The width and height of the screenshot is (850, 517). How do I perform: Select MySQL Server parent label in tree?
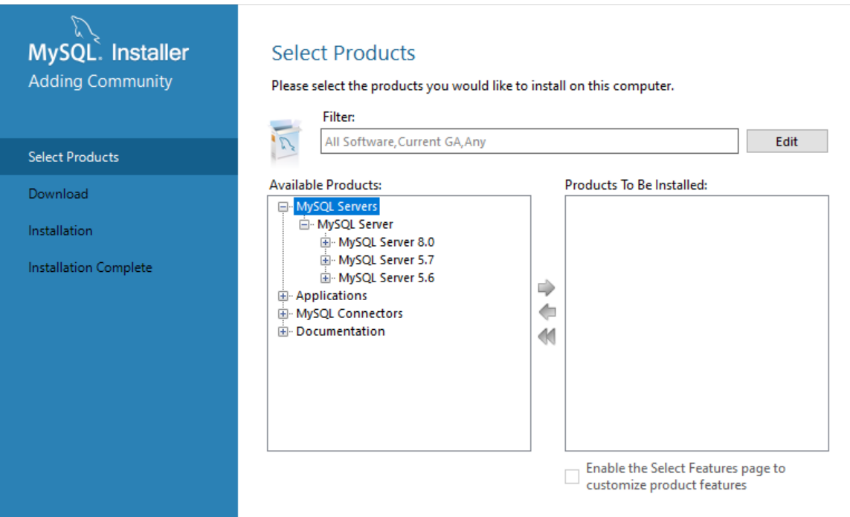pos(355,224)
